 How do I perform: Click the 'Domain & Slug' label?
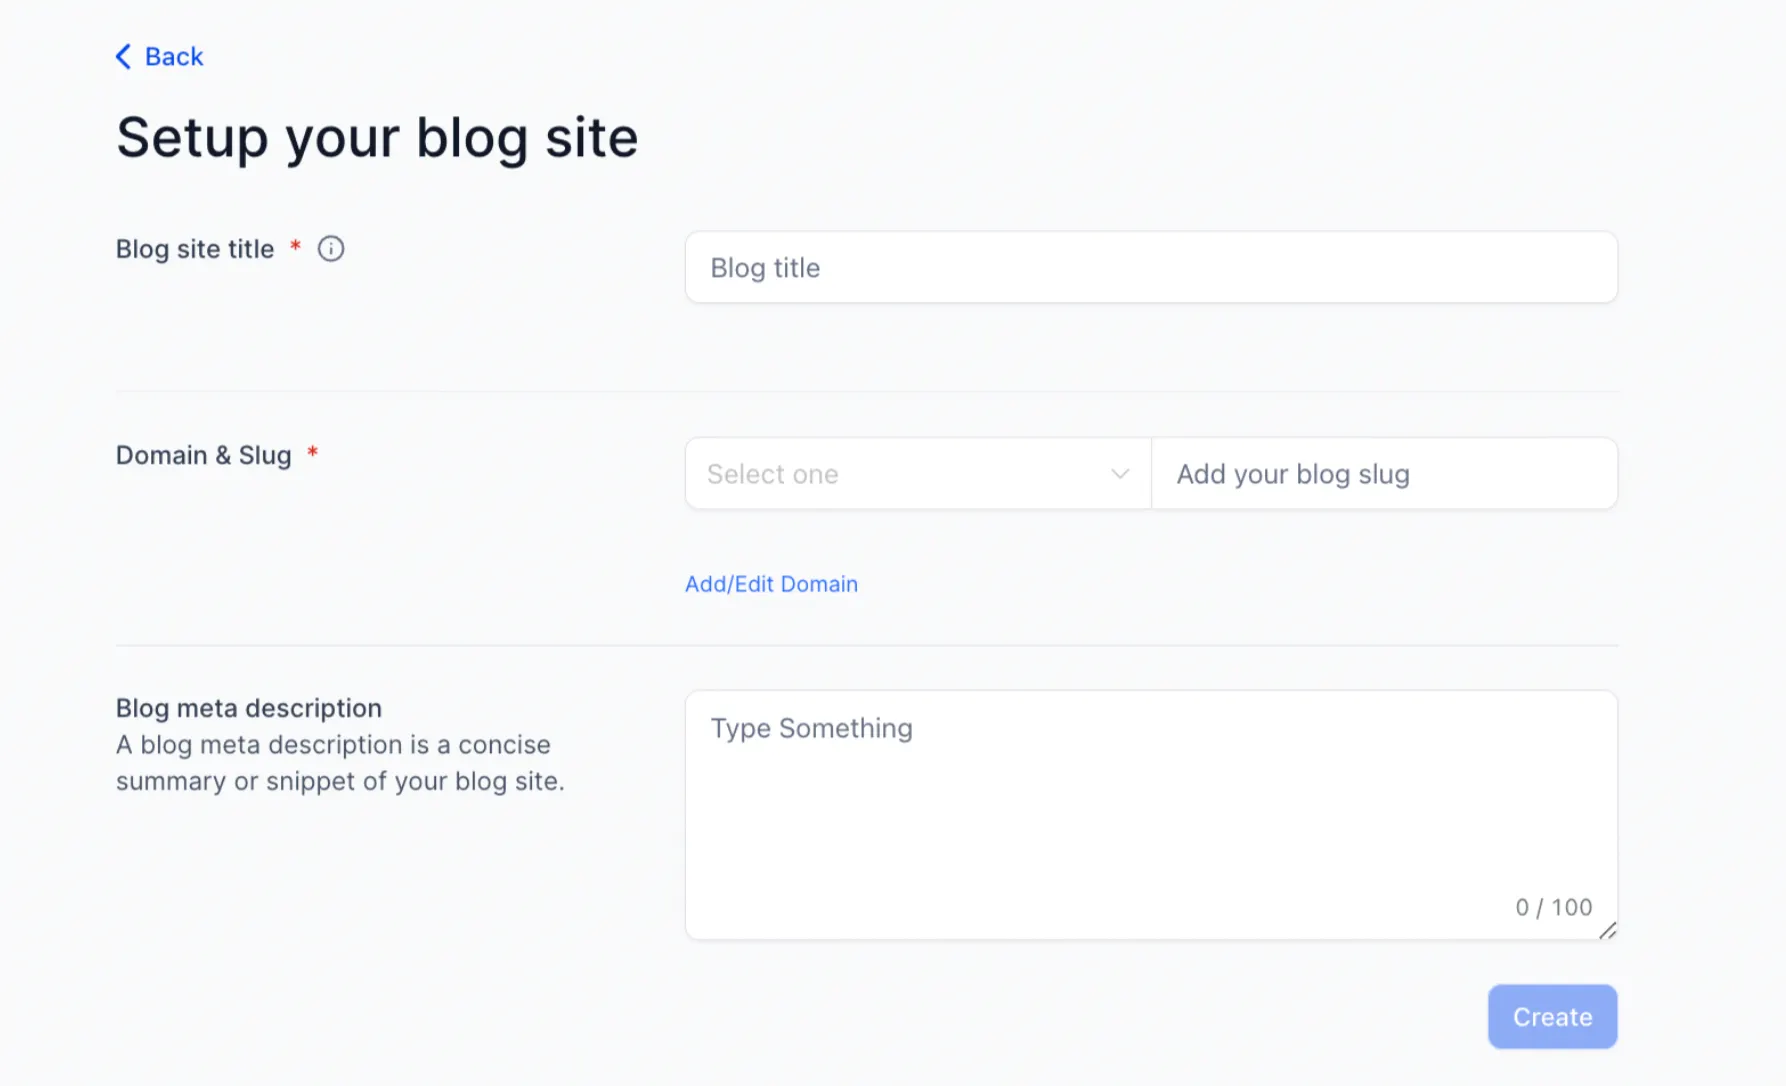click(x=204, y=455)
